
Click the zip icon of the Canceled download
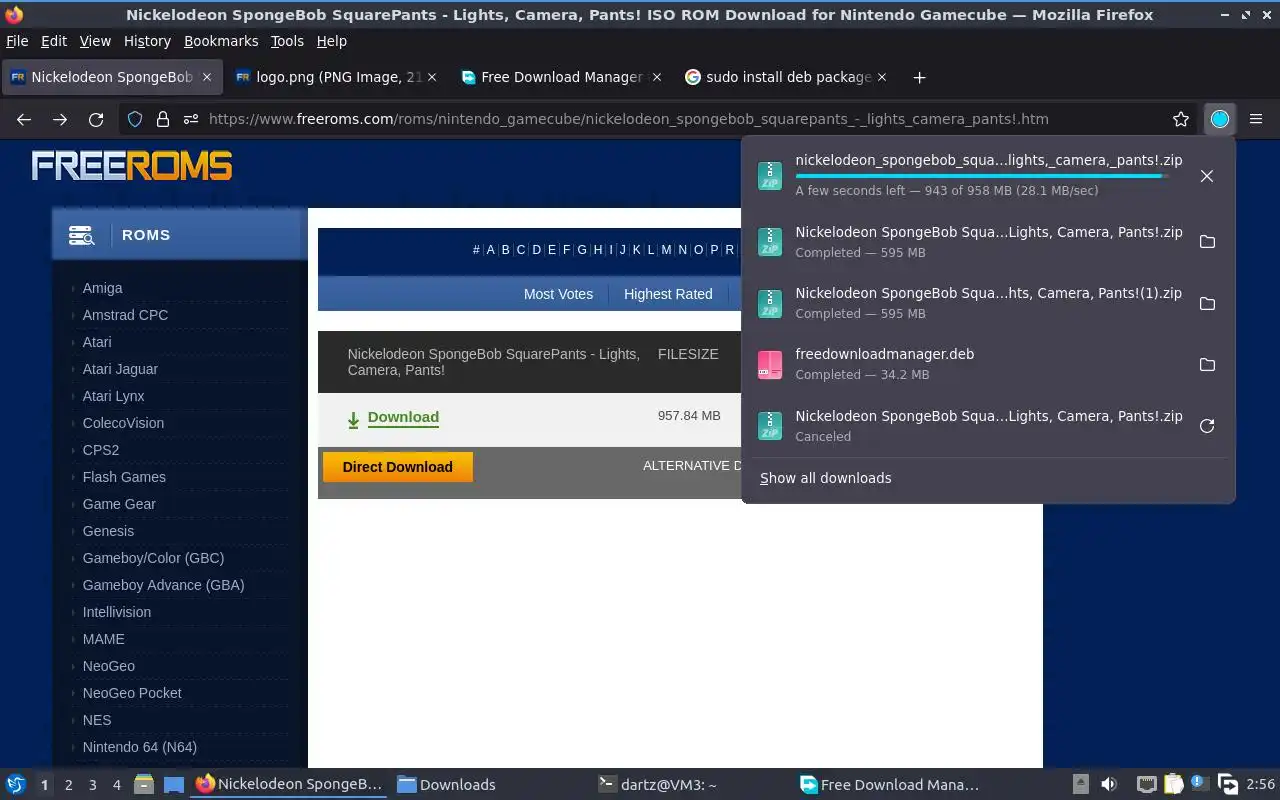coord(770,426)
